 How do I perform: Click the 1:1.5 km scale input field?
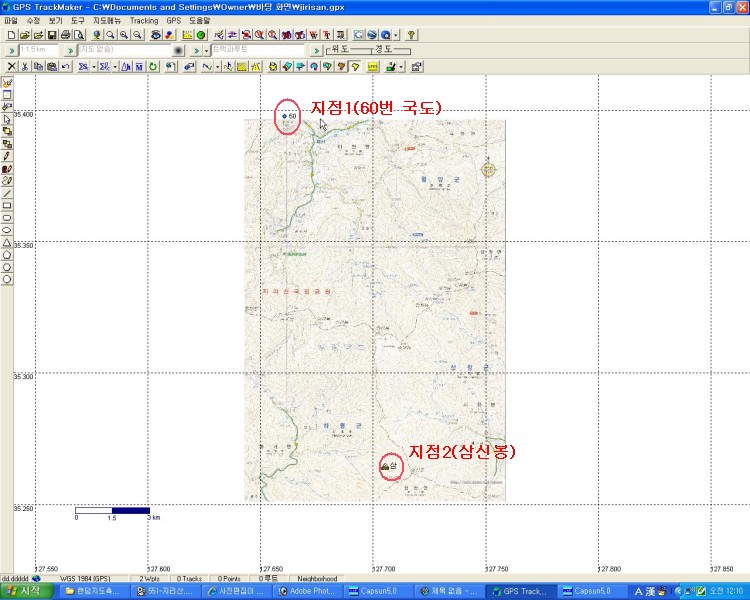coord(38,50)
